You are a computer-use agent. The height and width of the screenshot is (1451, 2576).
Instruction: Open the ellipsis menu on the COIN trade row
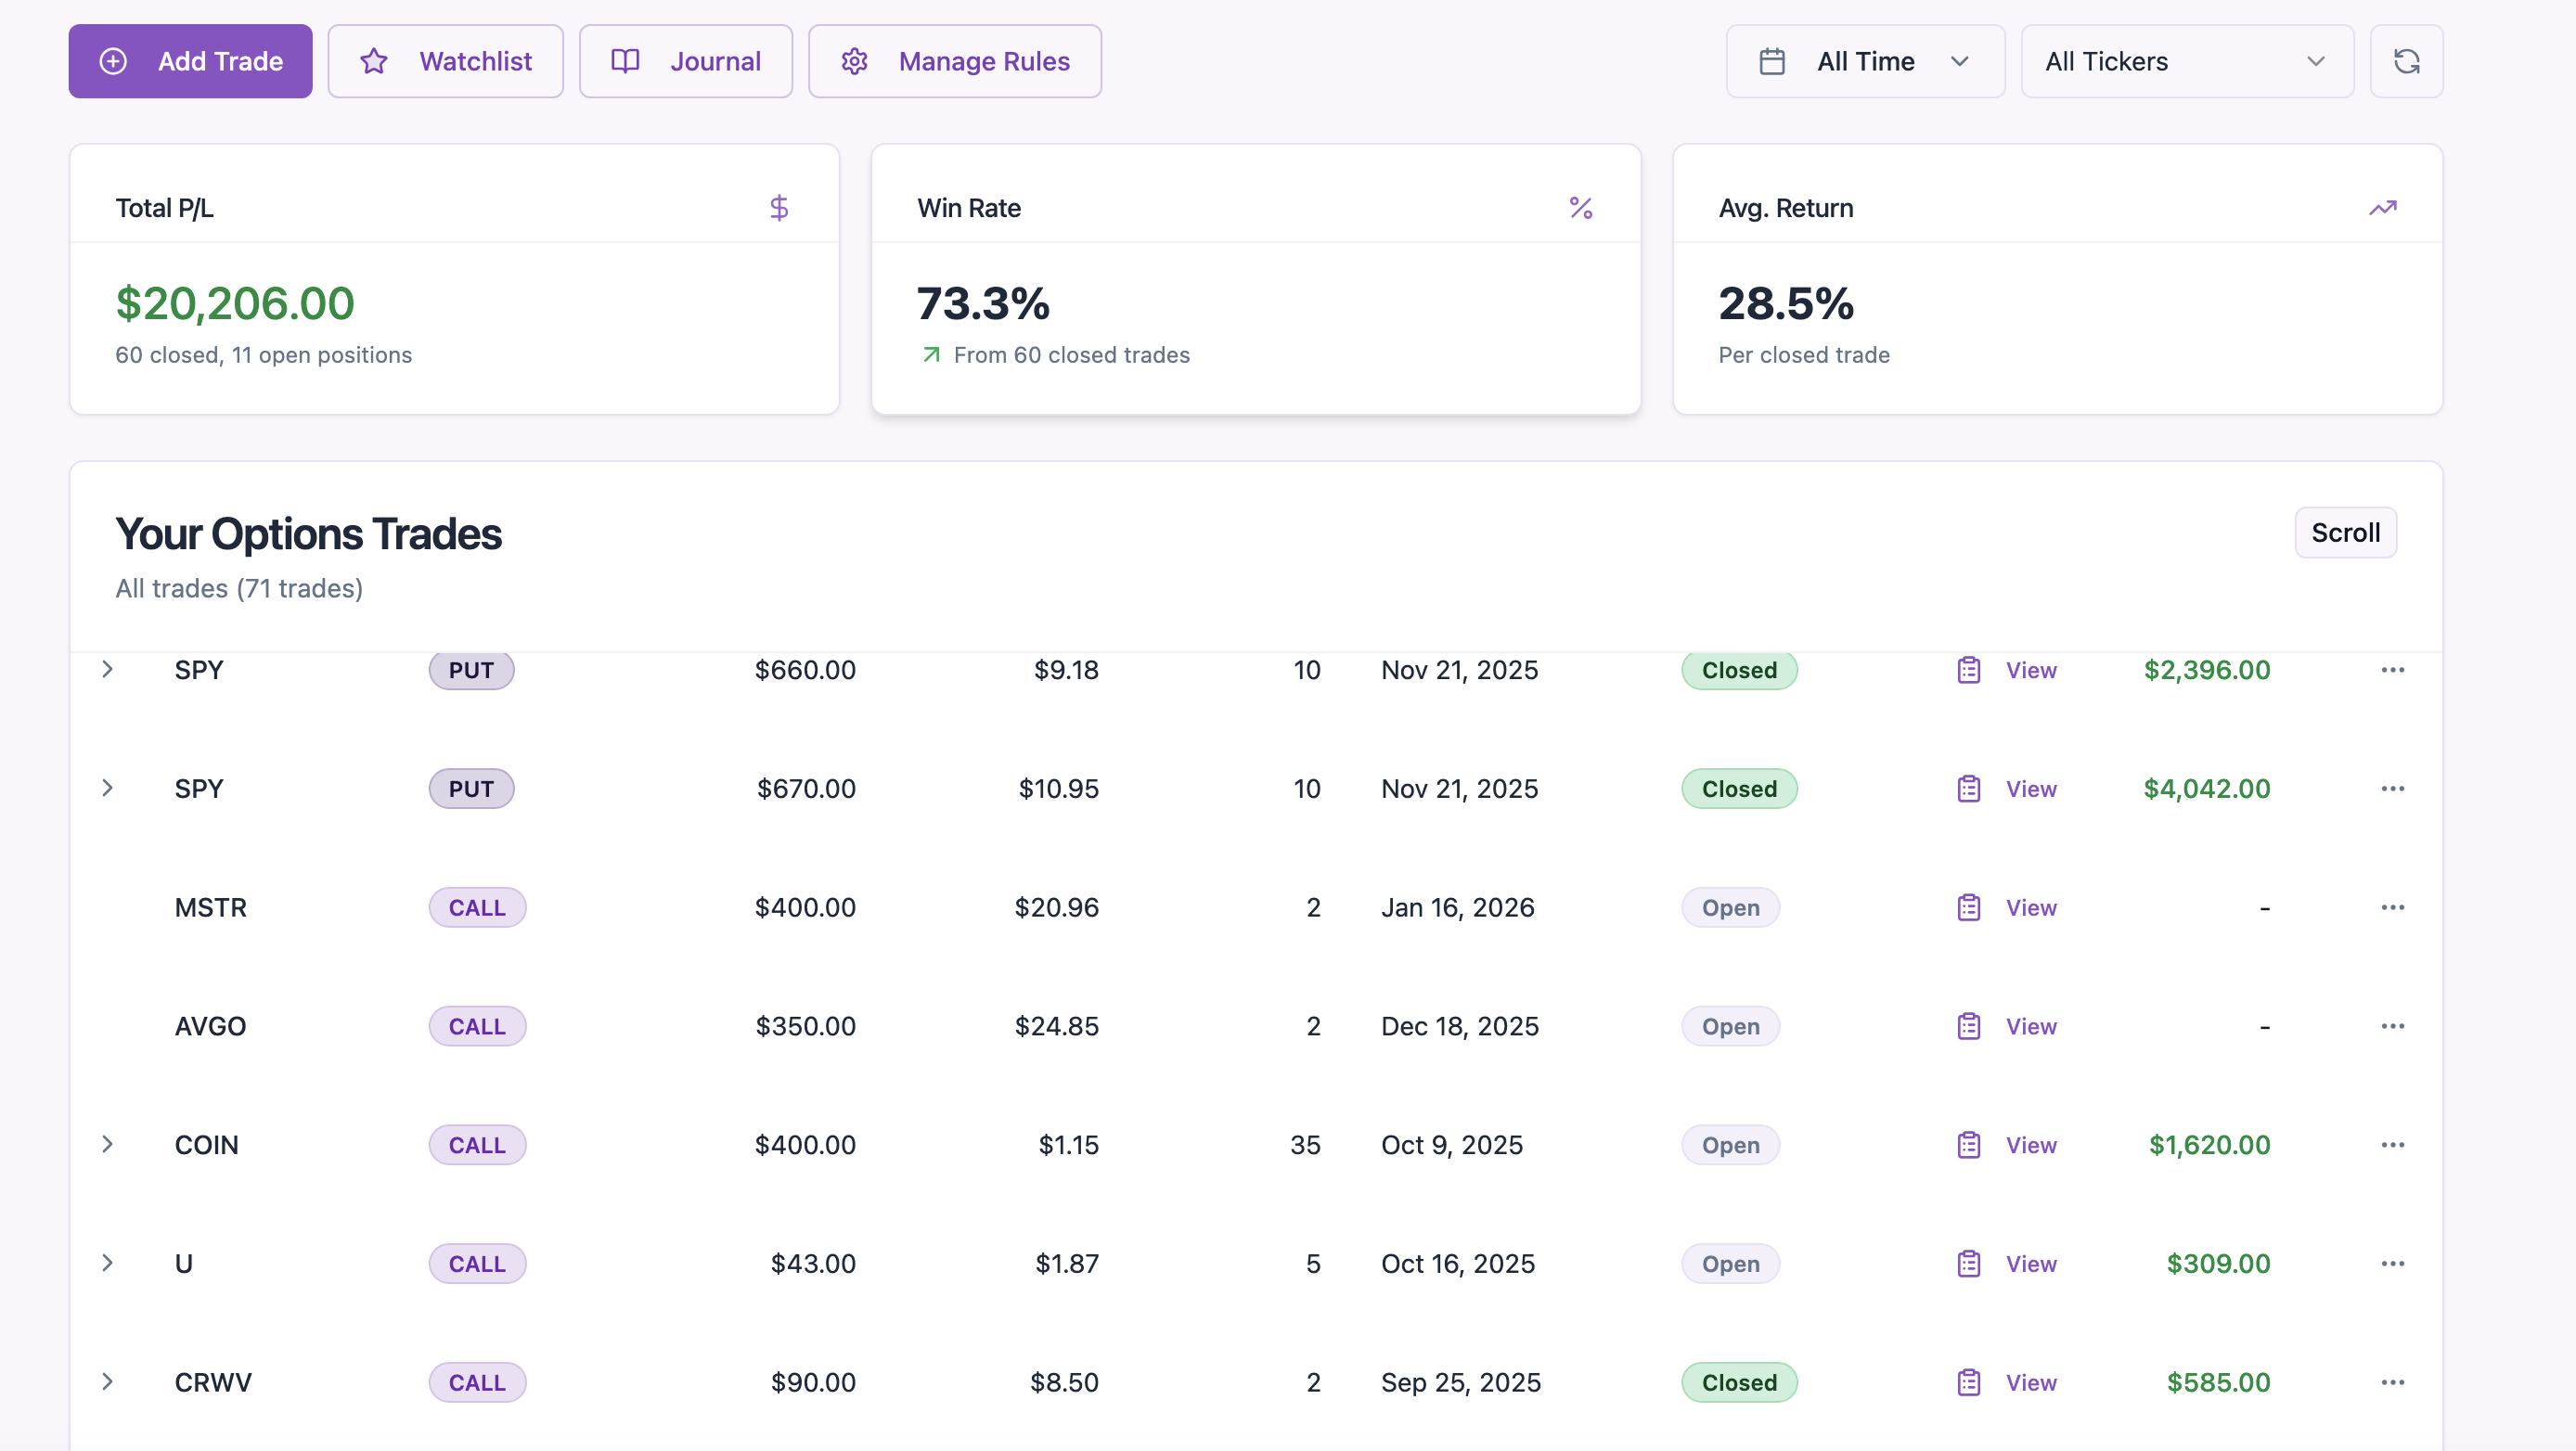coord(2392,1144)
